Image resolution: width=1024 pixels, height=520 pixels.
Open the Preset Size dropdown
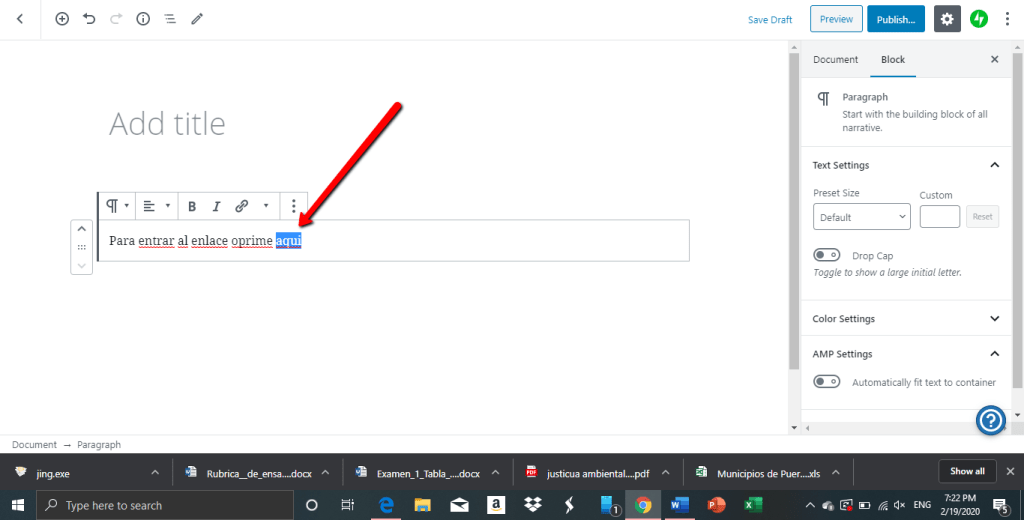861,217
